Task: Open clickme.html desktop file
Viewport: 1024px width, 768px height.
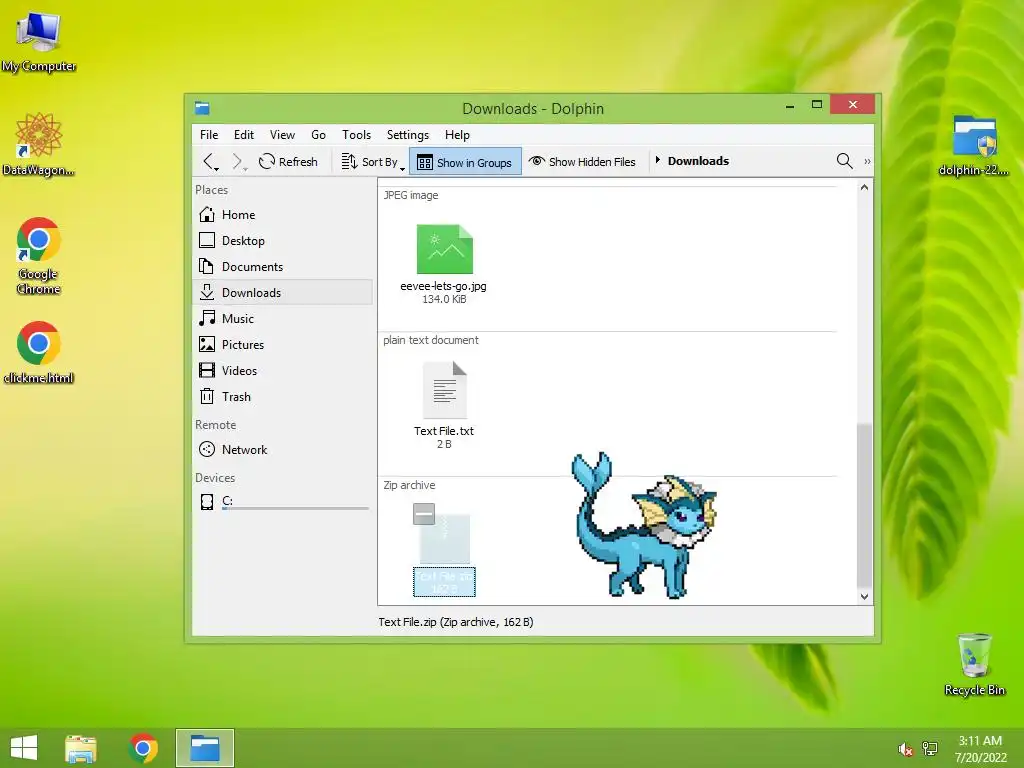Action: point(39,353)
